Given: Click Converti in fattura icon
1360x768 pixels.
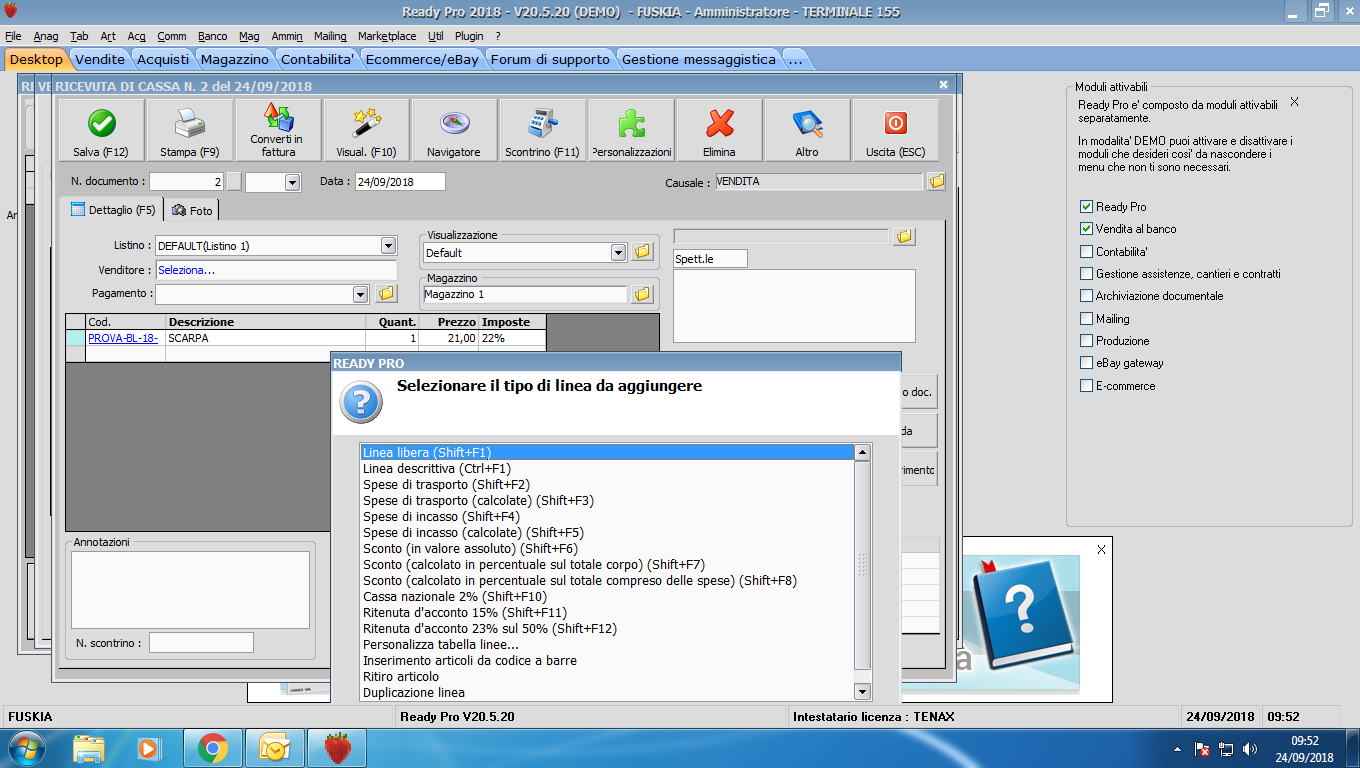Looking at the screenshot, I should (x=278, y=130).
